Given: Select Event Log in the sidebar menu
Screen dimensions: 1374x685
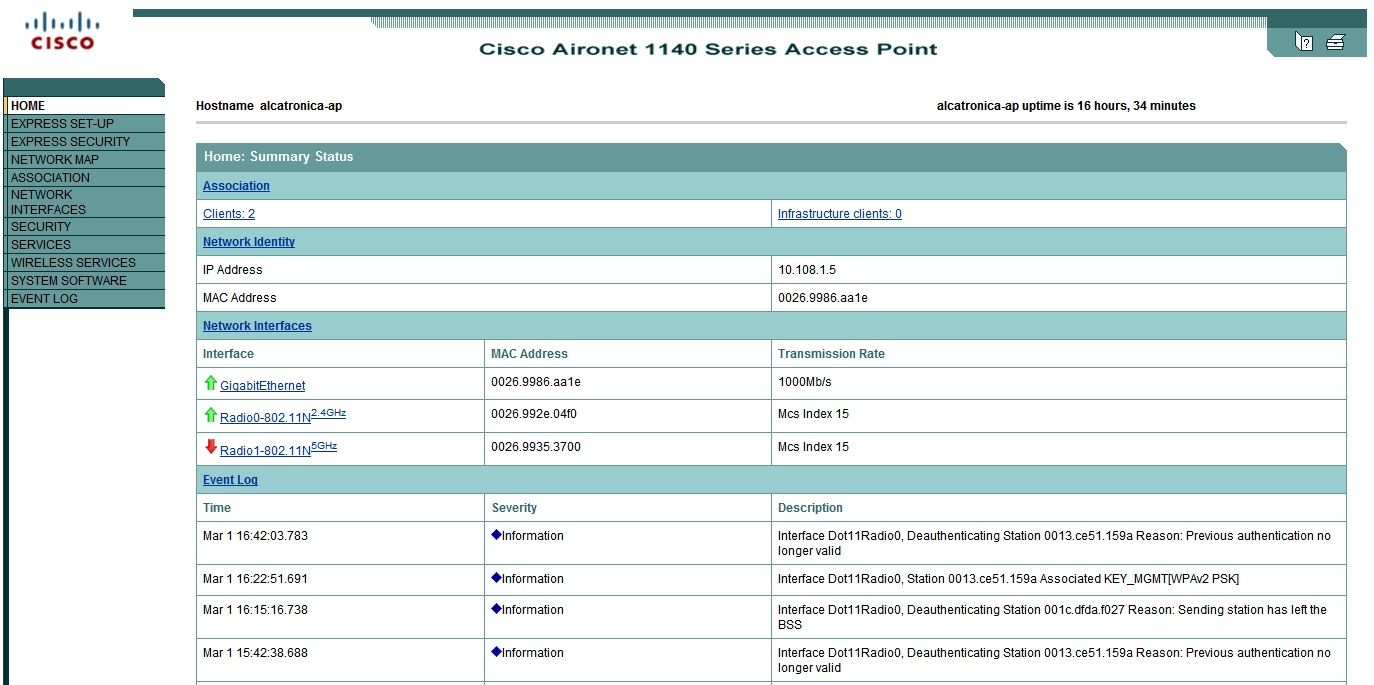Looking at the screenshot, I should pos(44,299).
